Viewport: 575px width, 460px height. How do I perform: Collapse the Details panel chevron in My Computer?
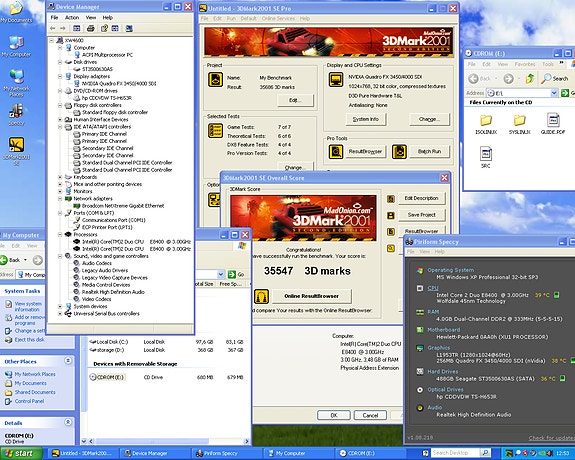pos(68,422)
